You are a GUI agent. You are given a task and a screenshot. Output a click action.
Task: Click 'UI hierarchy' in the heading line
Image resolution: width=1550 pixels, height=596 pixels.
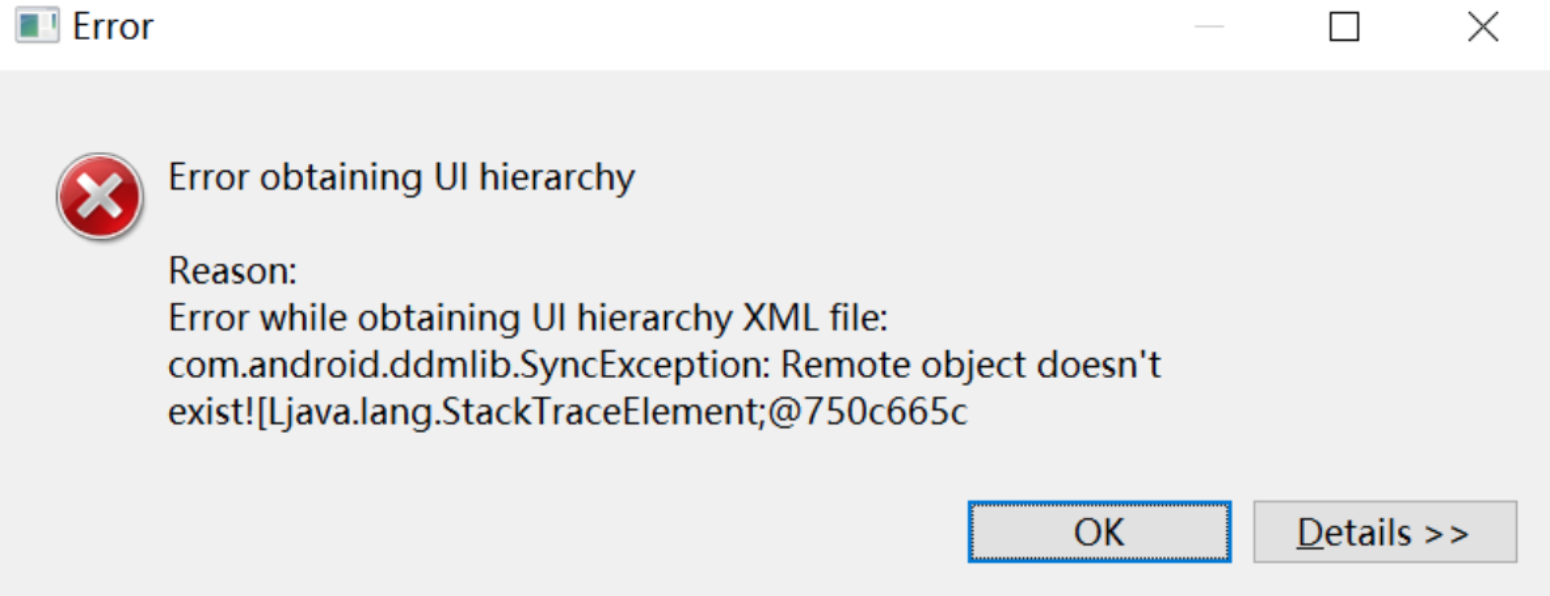[534, 177]
